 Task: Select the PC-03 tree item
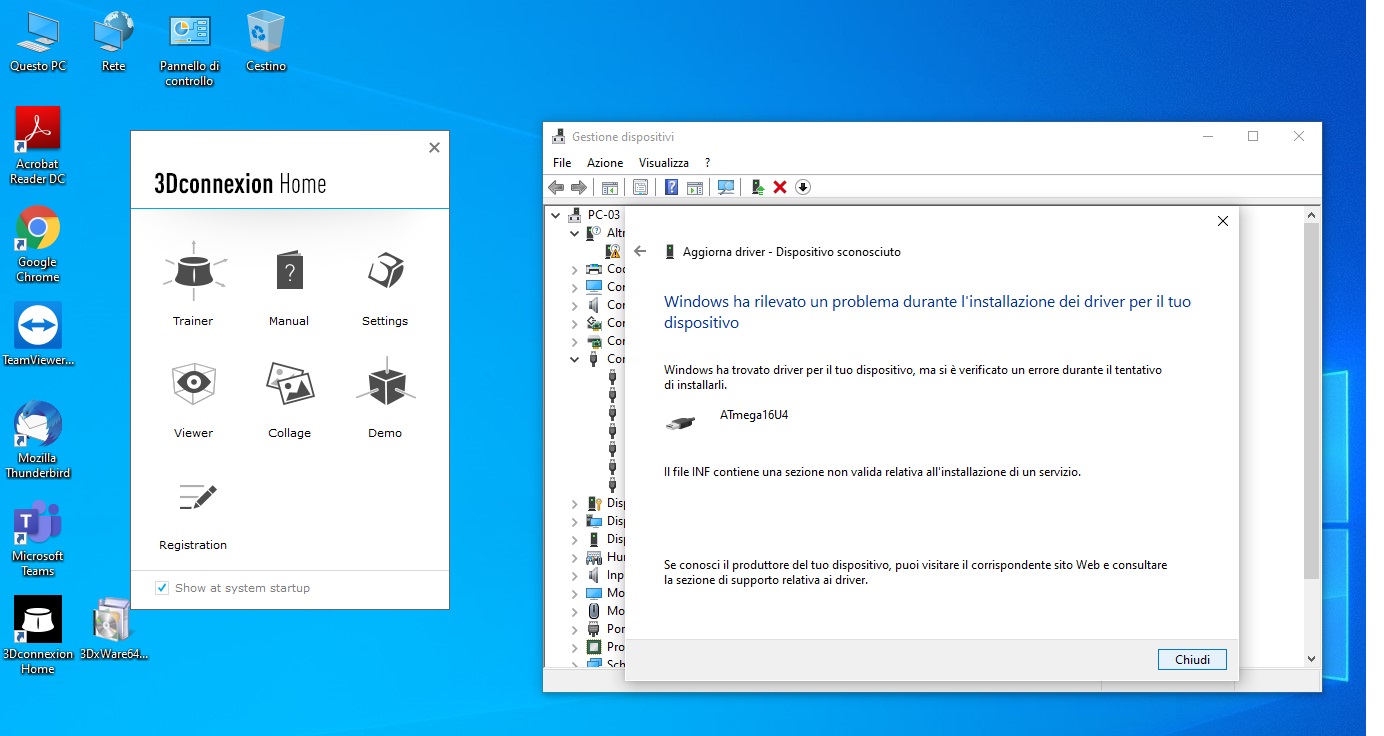[x=604, y=215]
